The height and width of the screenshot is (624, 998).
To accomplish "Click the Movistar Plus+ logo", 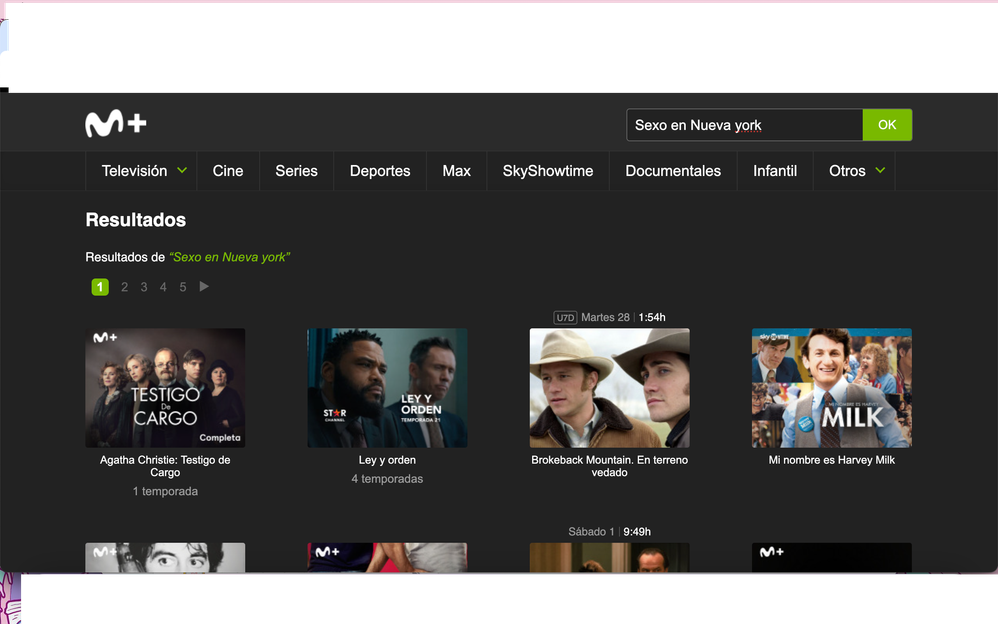I will (x=116, y=124).
